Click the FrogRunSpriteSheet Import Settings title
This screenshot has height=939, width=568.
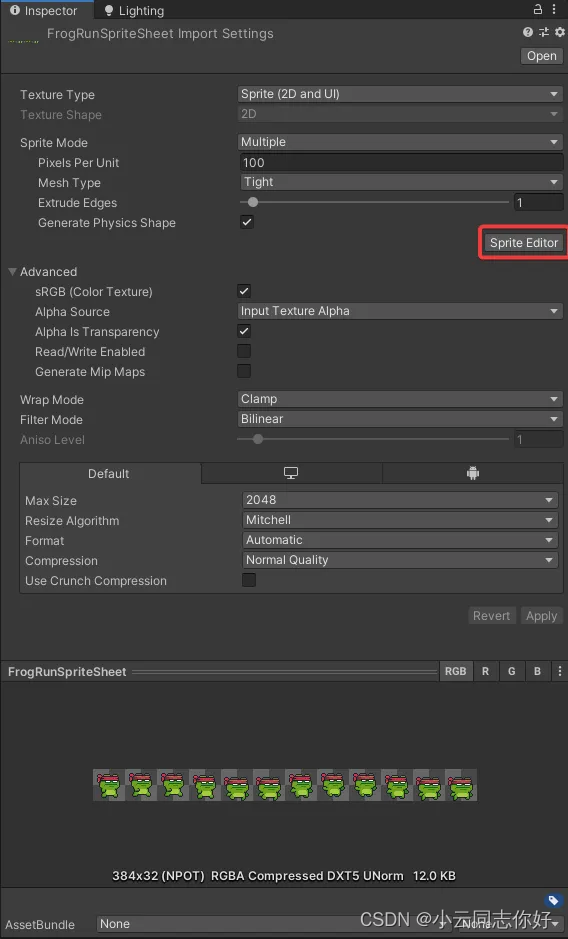160,34
